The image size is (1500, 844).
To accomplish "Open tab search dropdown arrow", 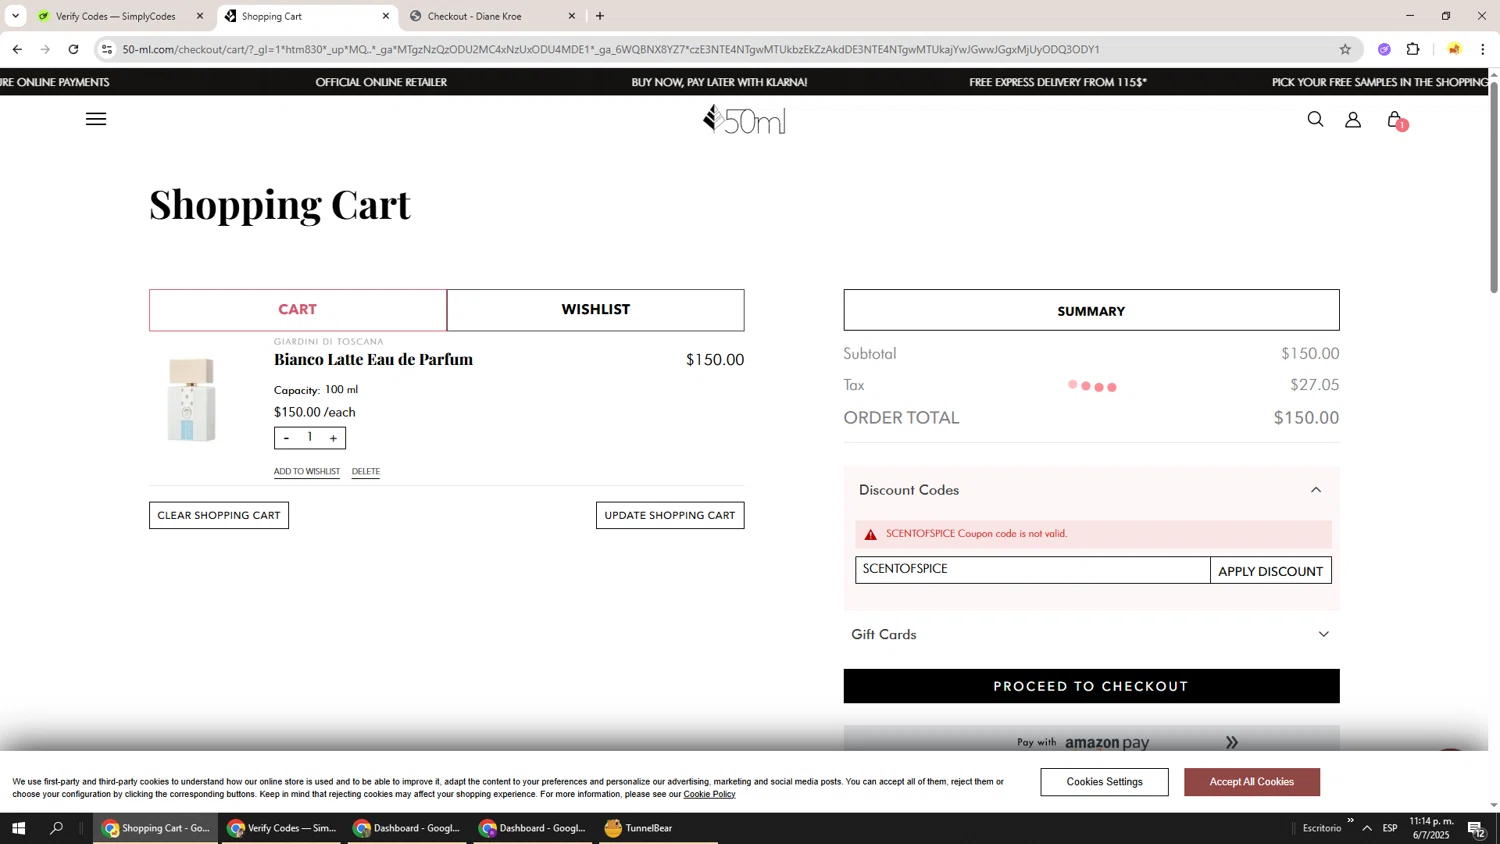I will pos(15,16).
